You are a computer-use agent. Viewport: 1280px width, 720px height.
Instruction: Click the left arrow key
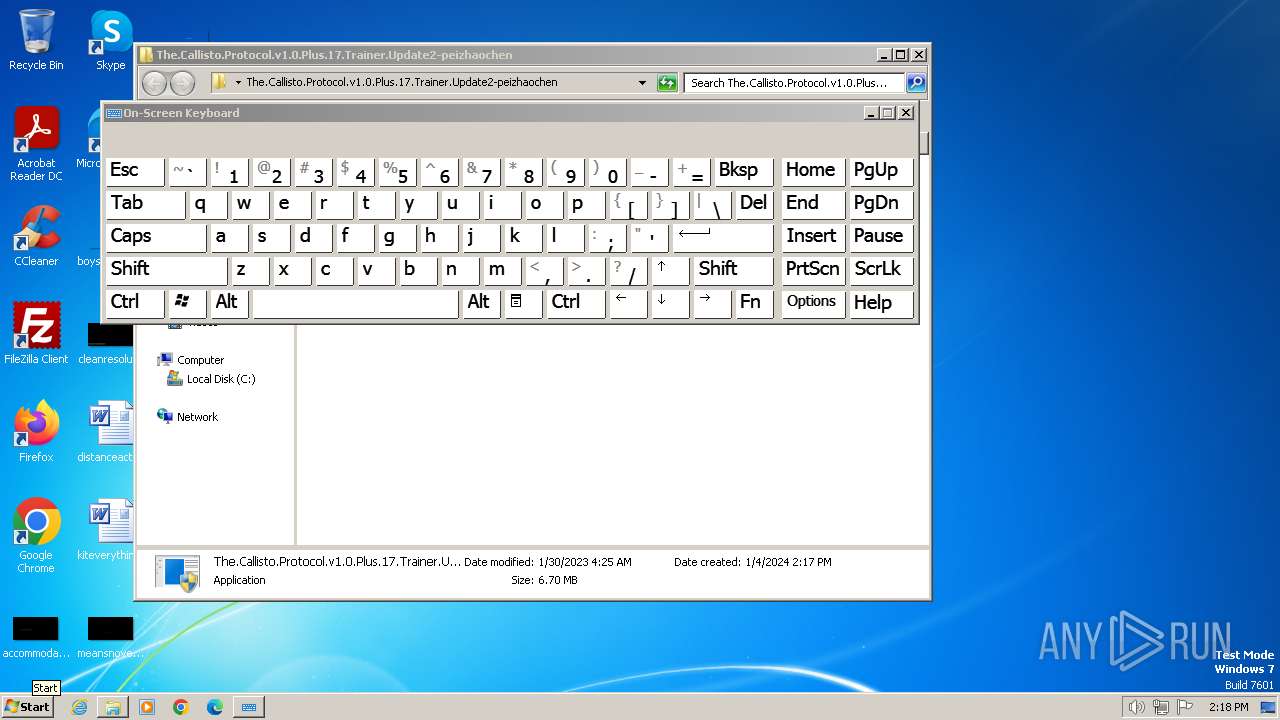[628, 303]
